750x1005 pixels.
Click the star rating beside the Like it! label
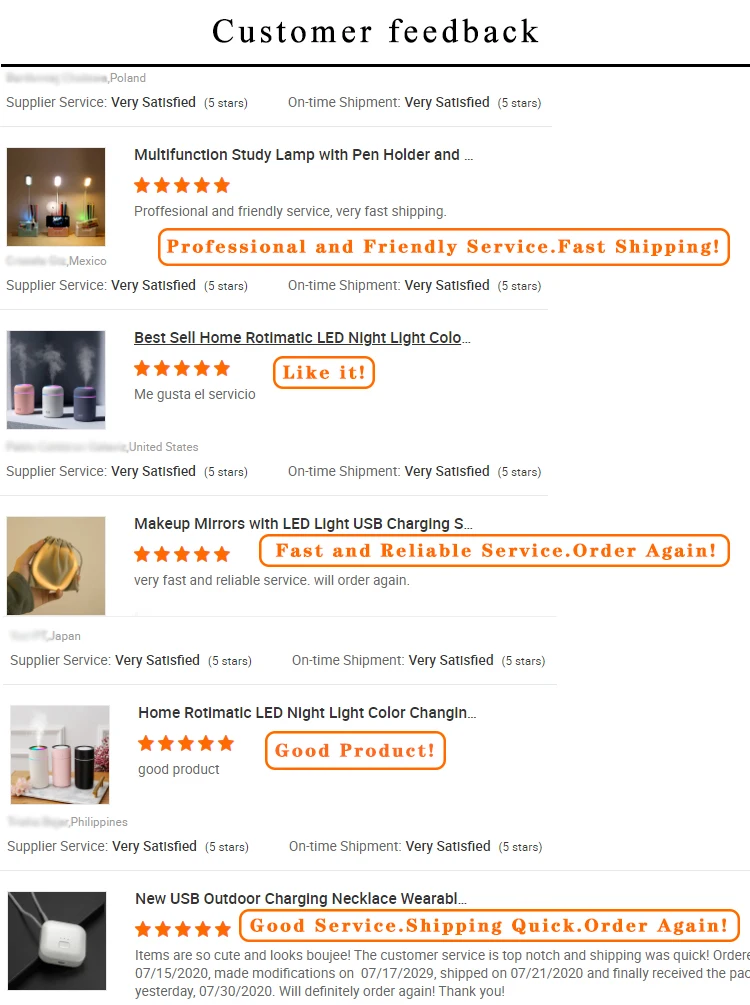pos(182,368)
